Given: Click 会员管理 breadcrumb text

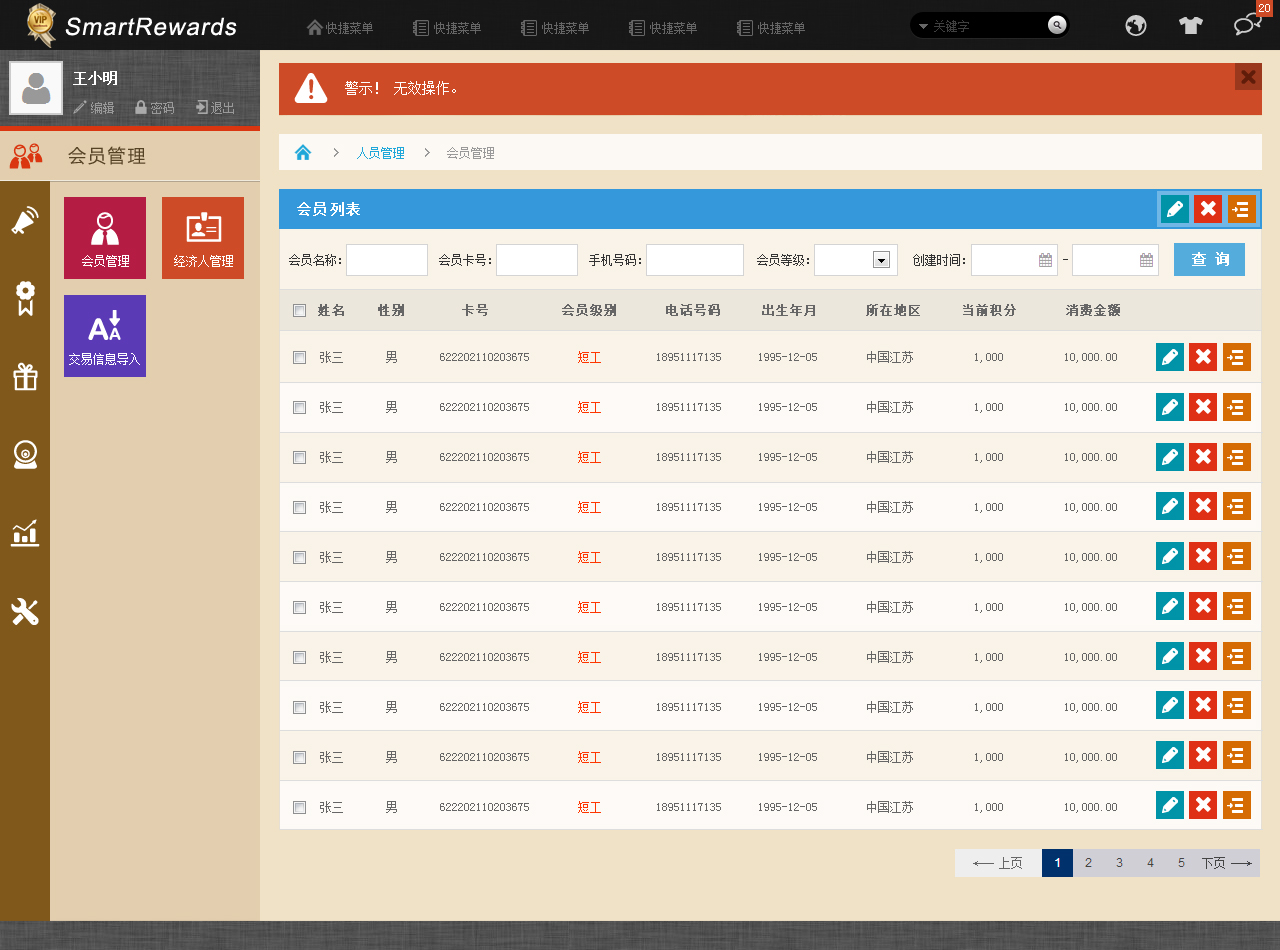Looking at the screenshot, I should point(470,154).
